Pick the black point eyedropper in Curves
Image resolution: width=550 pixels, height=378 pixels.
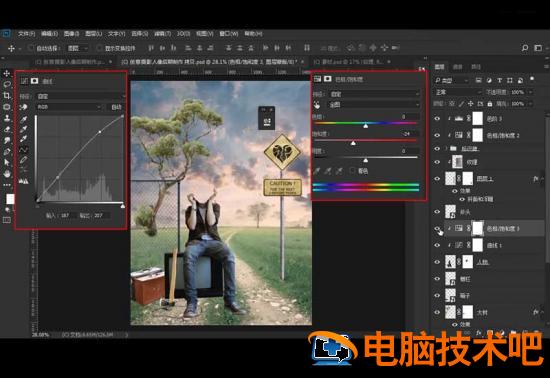[24, 119]
